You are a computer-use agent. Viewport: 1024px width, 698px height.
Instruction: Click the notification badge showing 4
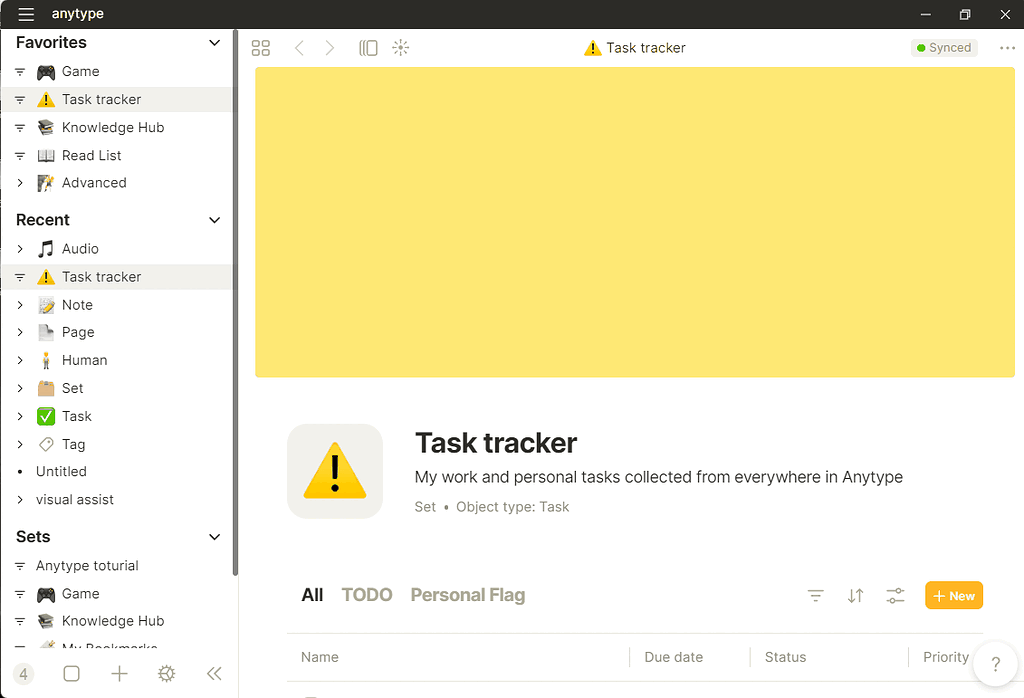(23, 673)
